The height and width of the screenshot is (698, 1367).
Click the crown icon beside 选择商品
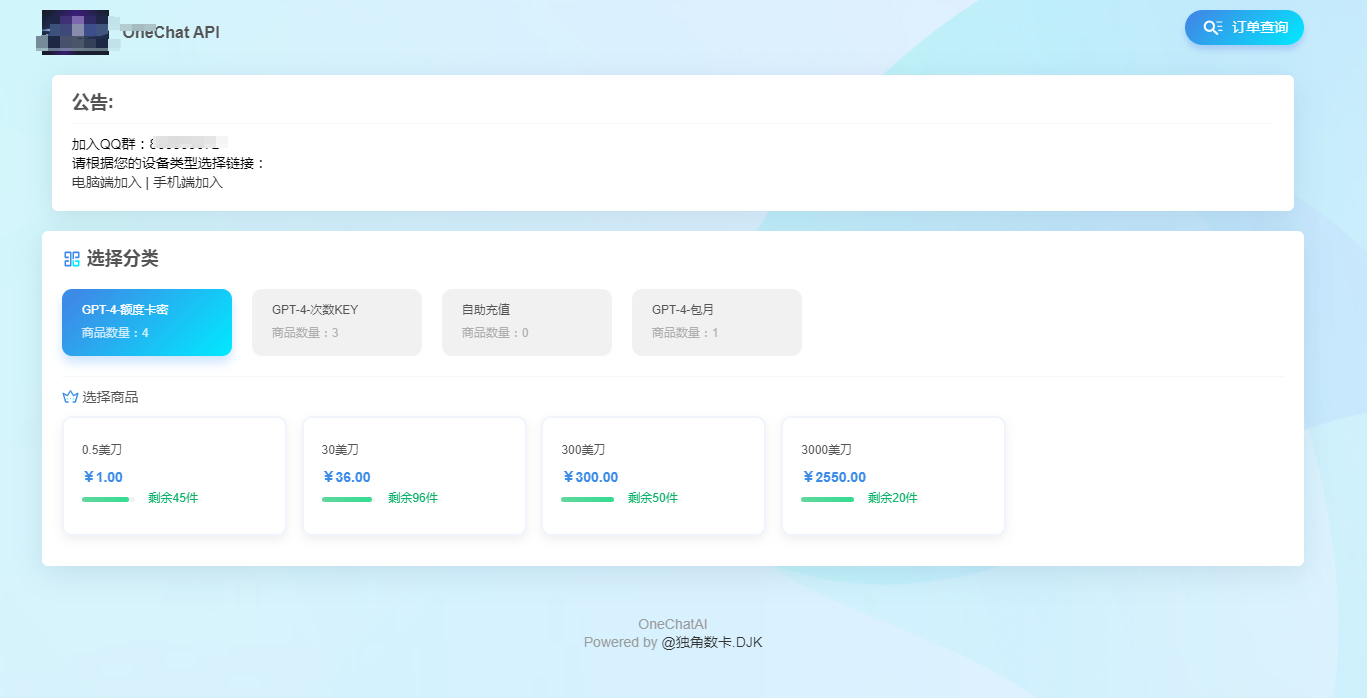[70, 397]
